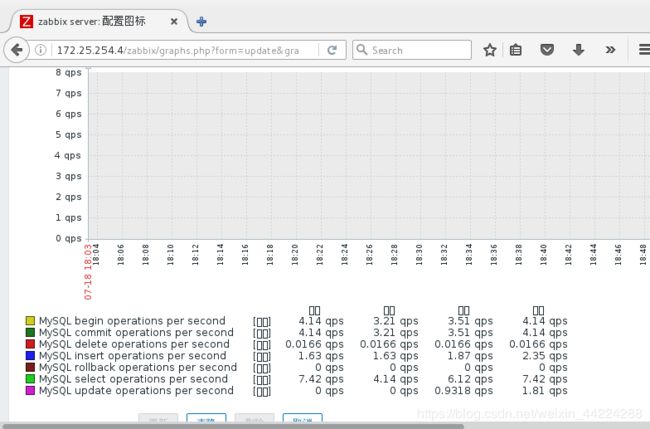Open the downloads arrow icon
The width and height of the screenshot is (650, 429).
578,50
